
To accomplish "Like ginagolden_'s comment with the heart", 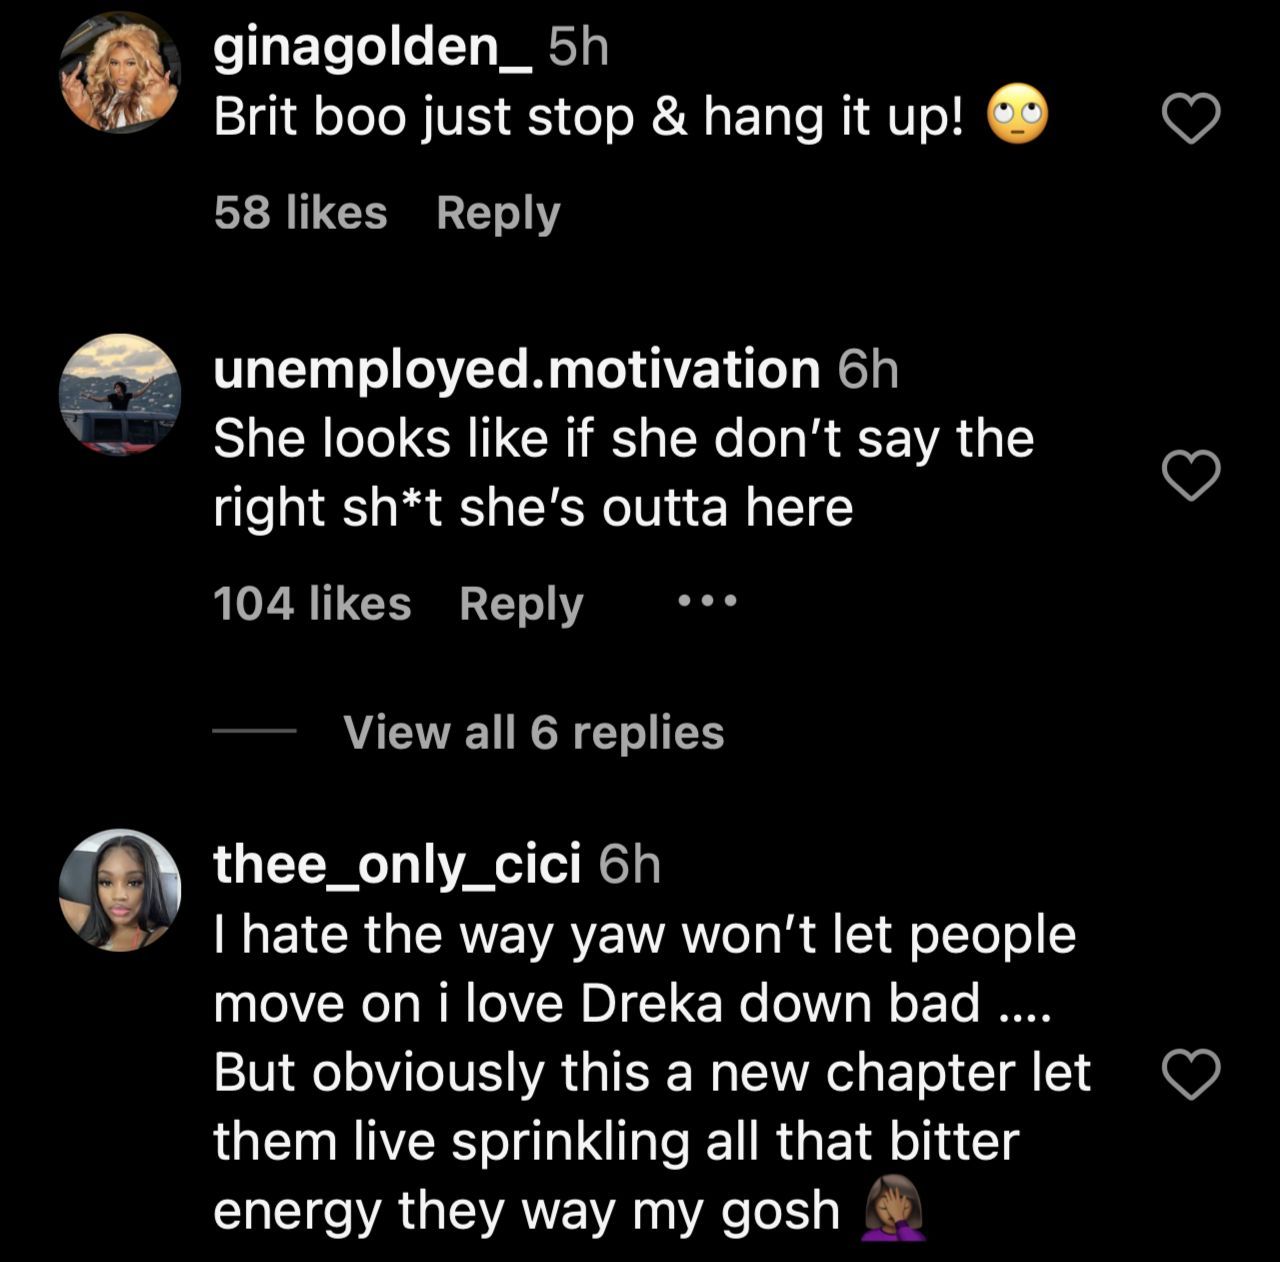I will coord(1191,119).
